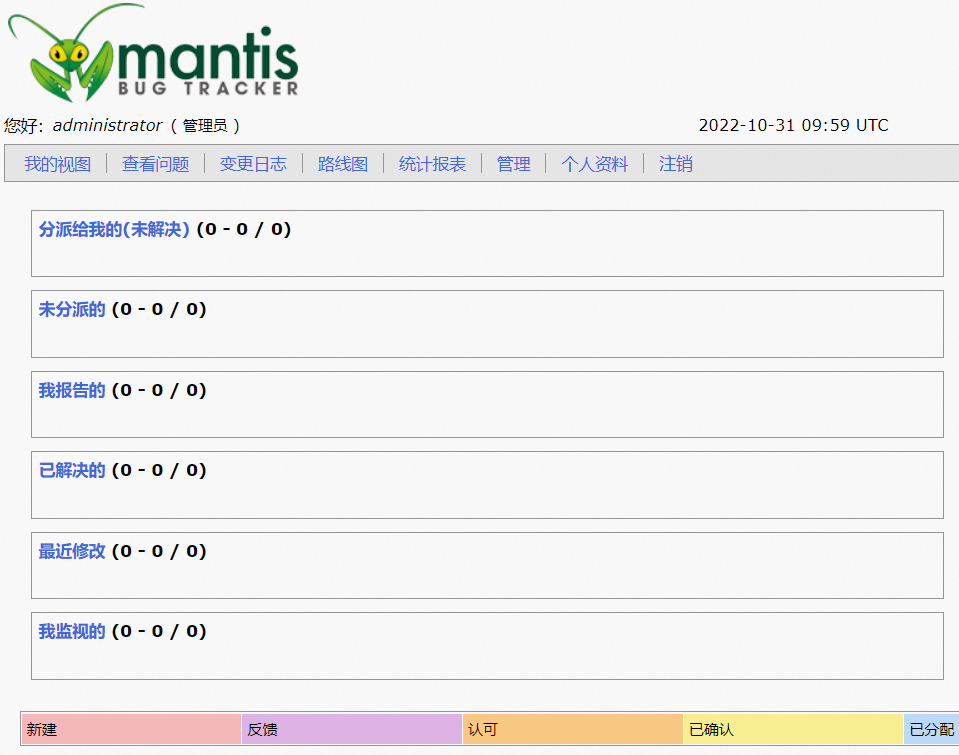Open 未分派的 issue list
The width and height of the screenshot is (959, 755).
point(71,309)
